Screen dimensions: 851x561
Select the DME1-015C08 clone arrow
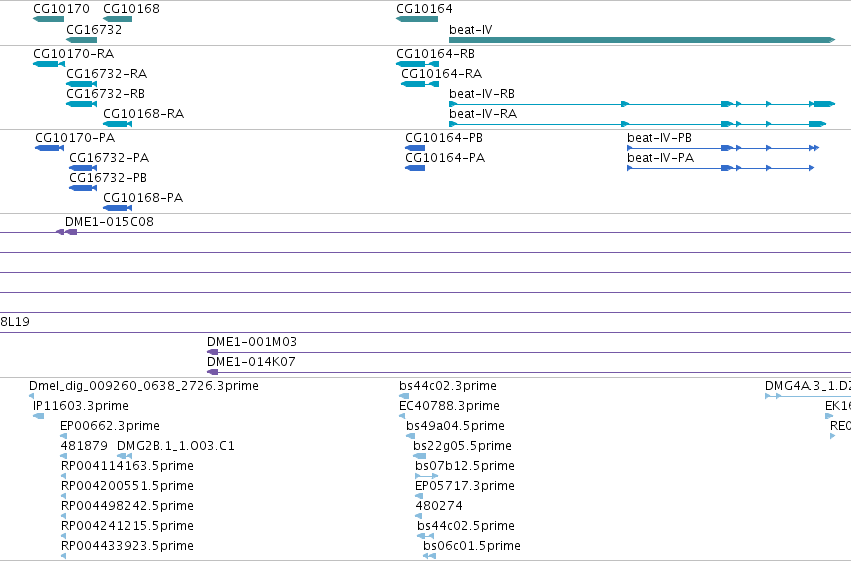coord(67,232)
